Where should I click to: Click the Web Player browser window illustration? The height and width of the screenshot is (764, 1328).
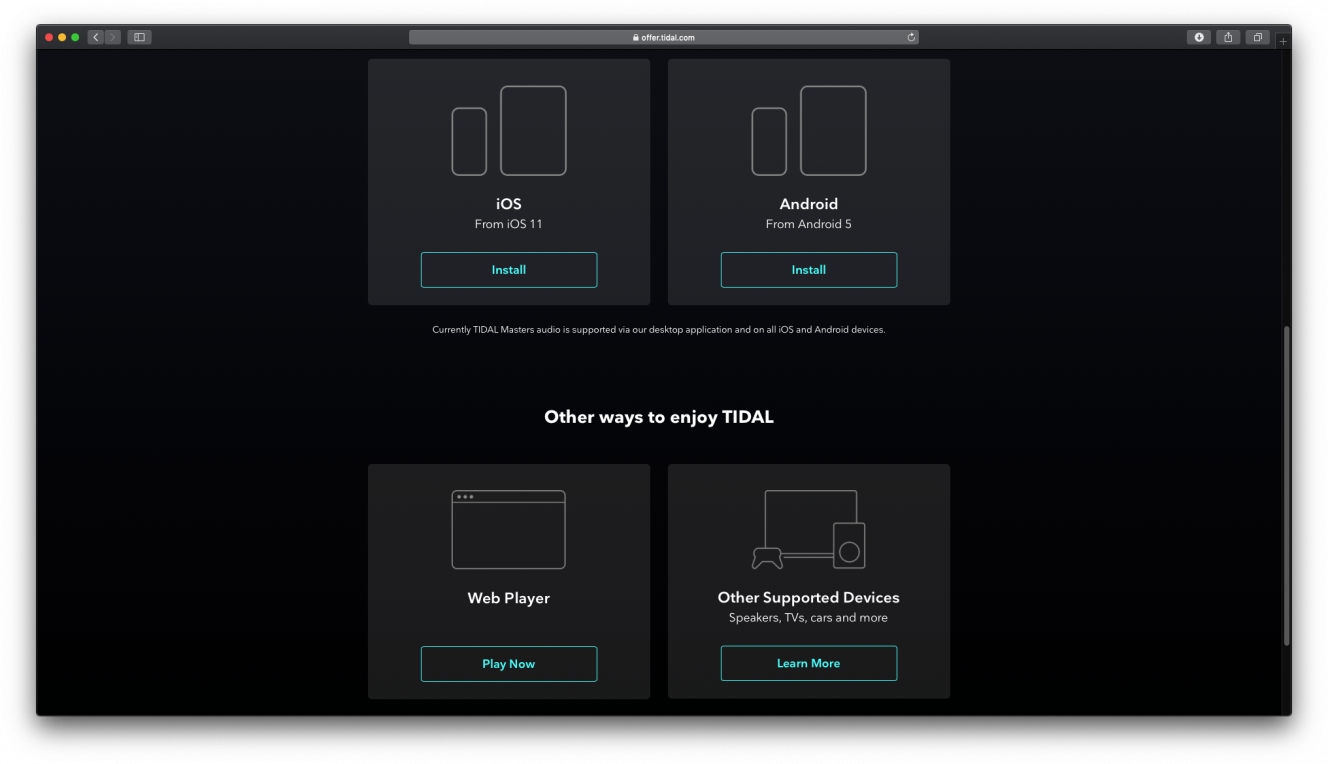tap(508, 530)
